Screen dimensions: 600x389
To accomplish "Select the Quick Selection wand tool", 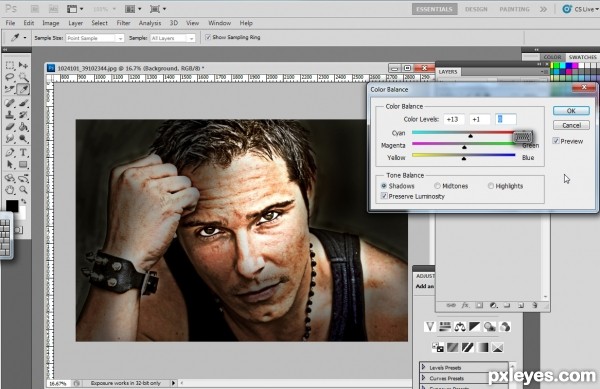I will coord(23,77).
